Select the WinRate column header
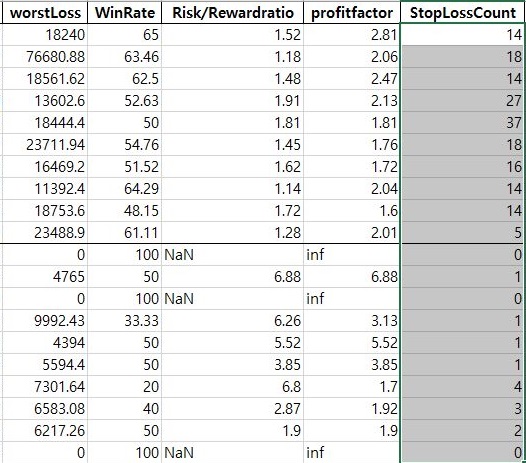Viewport: 526px width, 463px height. [x=124, y=13]
